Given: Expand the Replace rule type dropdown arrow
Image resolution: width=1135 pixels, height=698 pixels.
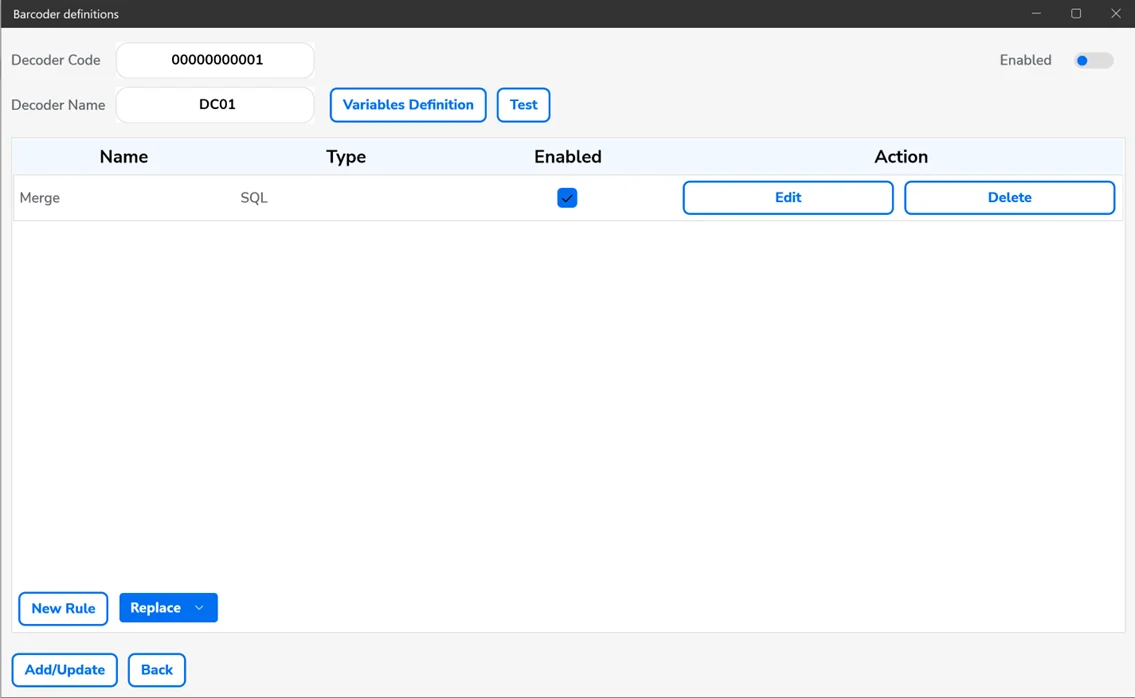Looking at the screenshot, I should [199, 608].
